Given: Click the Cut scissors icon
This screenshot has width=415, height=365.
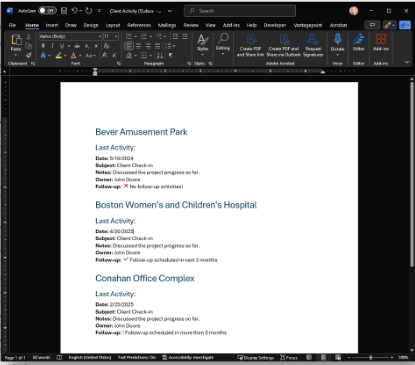Looking at the screenshot, I should 29,36.
